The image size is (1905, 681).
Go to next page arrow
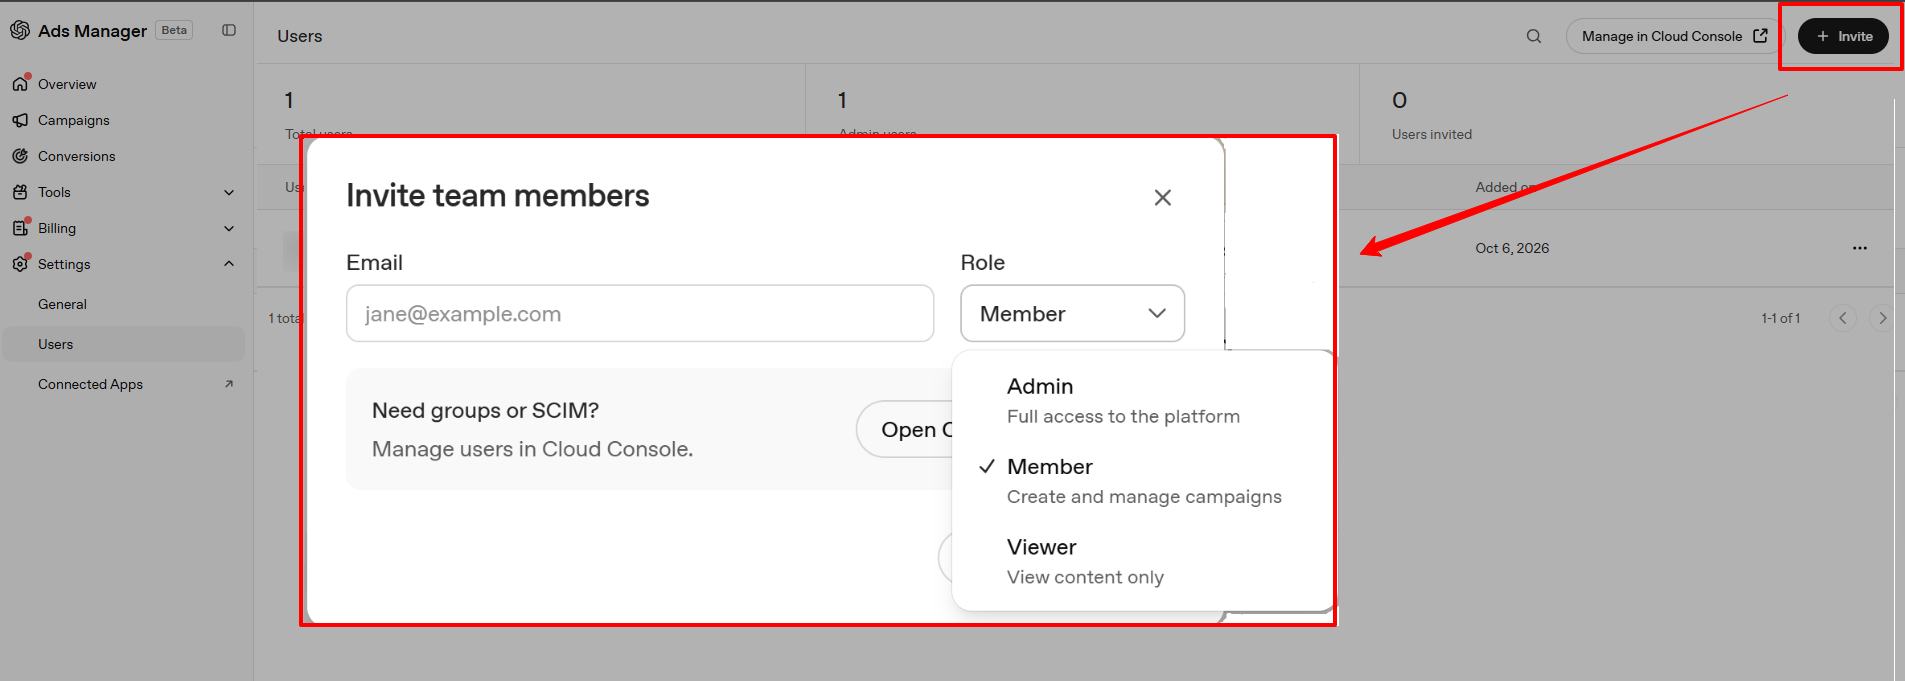click(1882, 318)
